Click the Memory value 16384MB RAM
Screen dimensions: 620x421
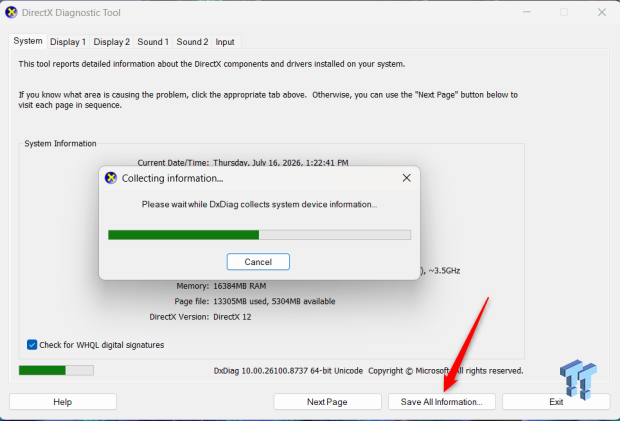coord(240,286)
